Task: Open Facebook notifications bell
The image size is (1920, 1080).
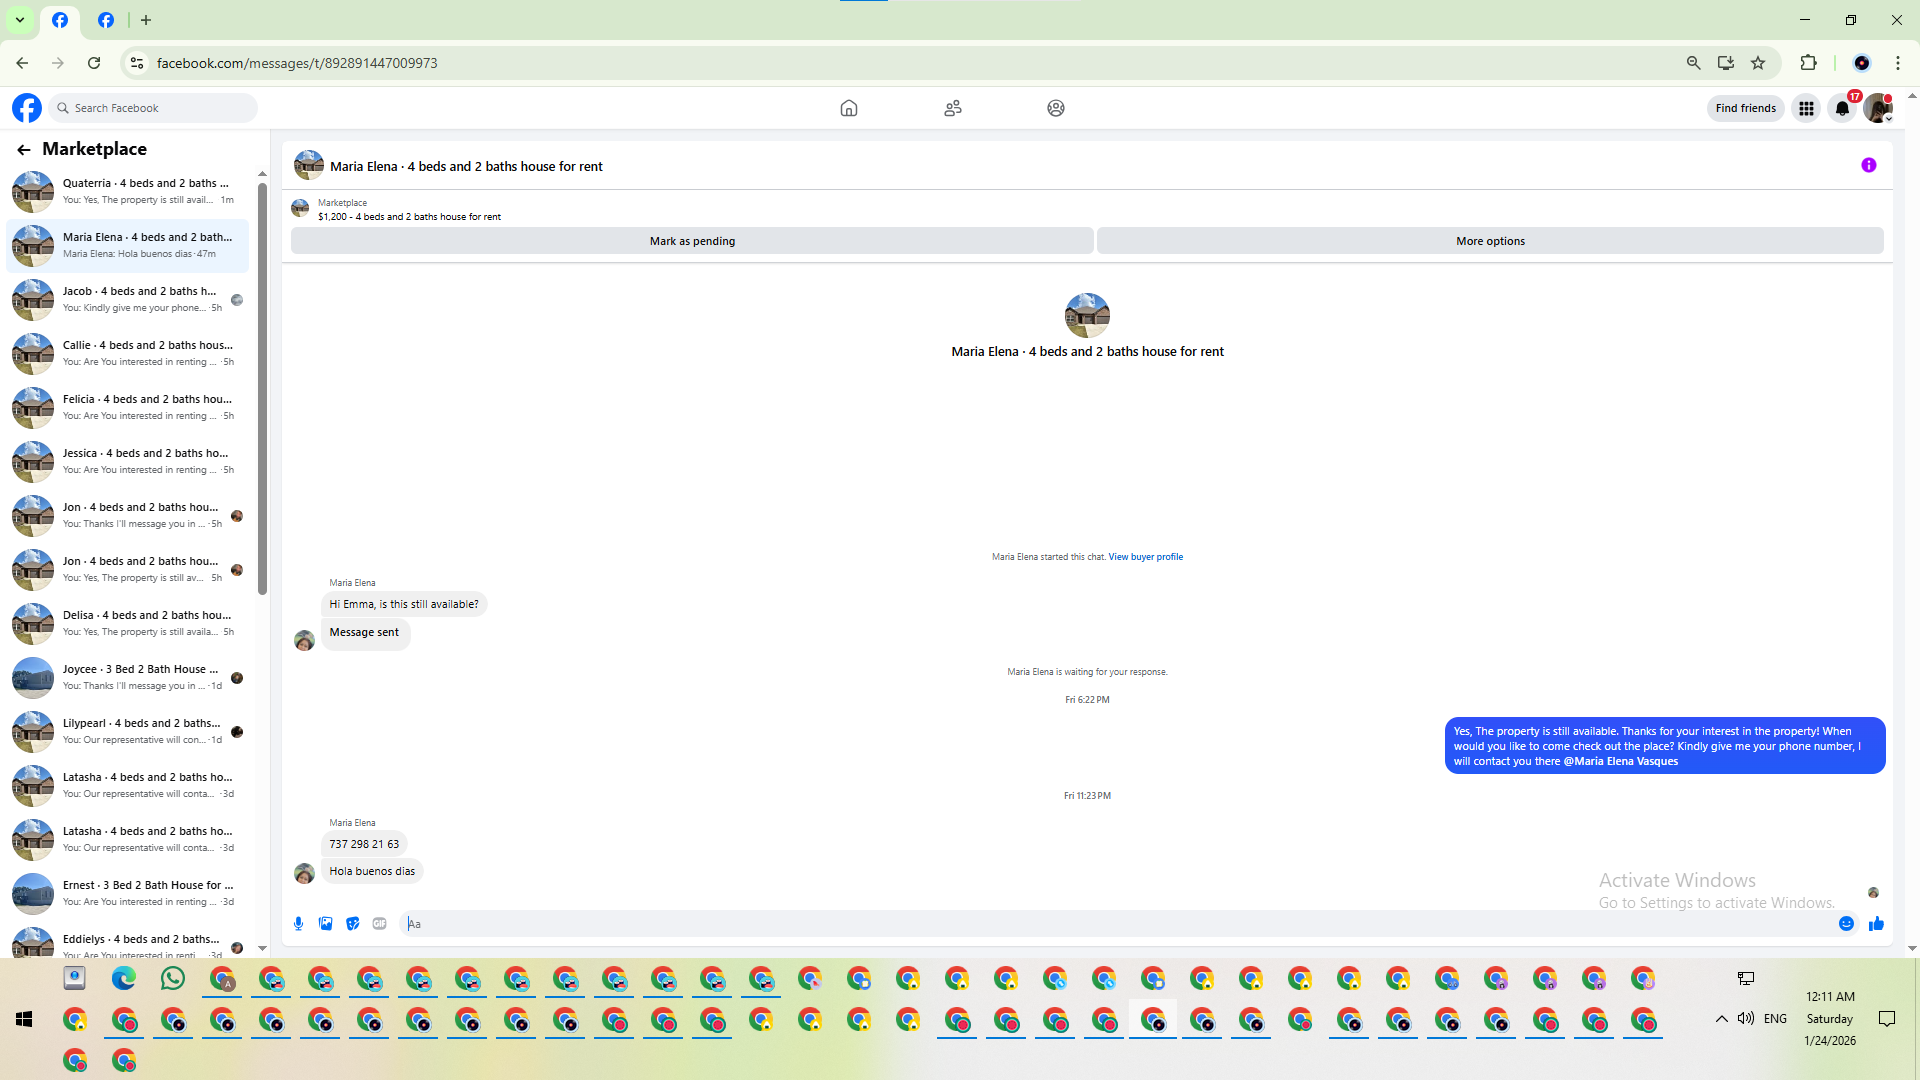Action: pos(1842,109)
